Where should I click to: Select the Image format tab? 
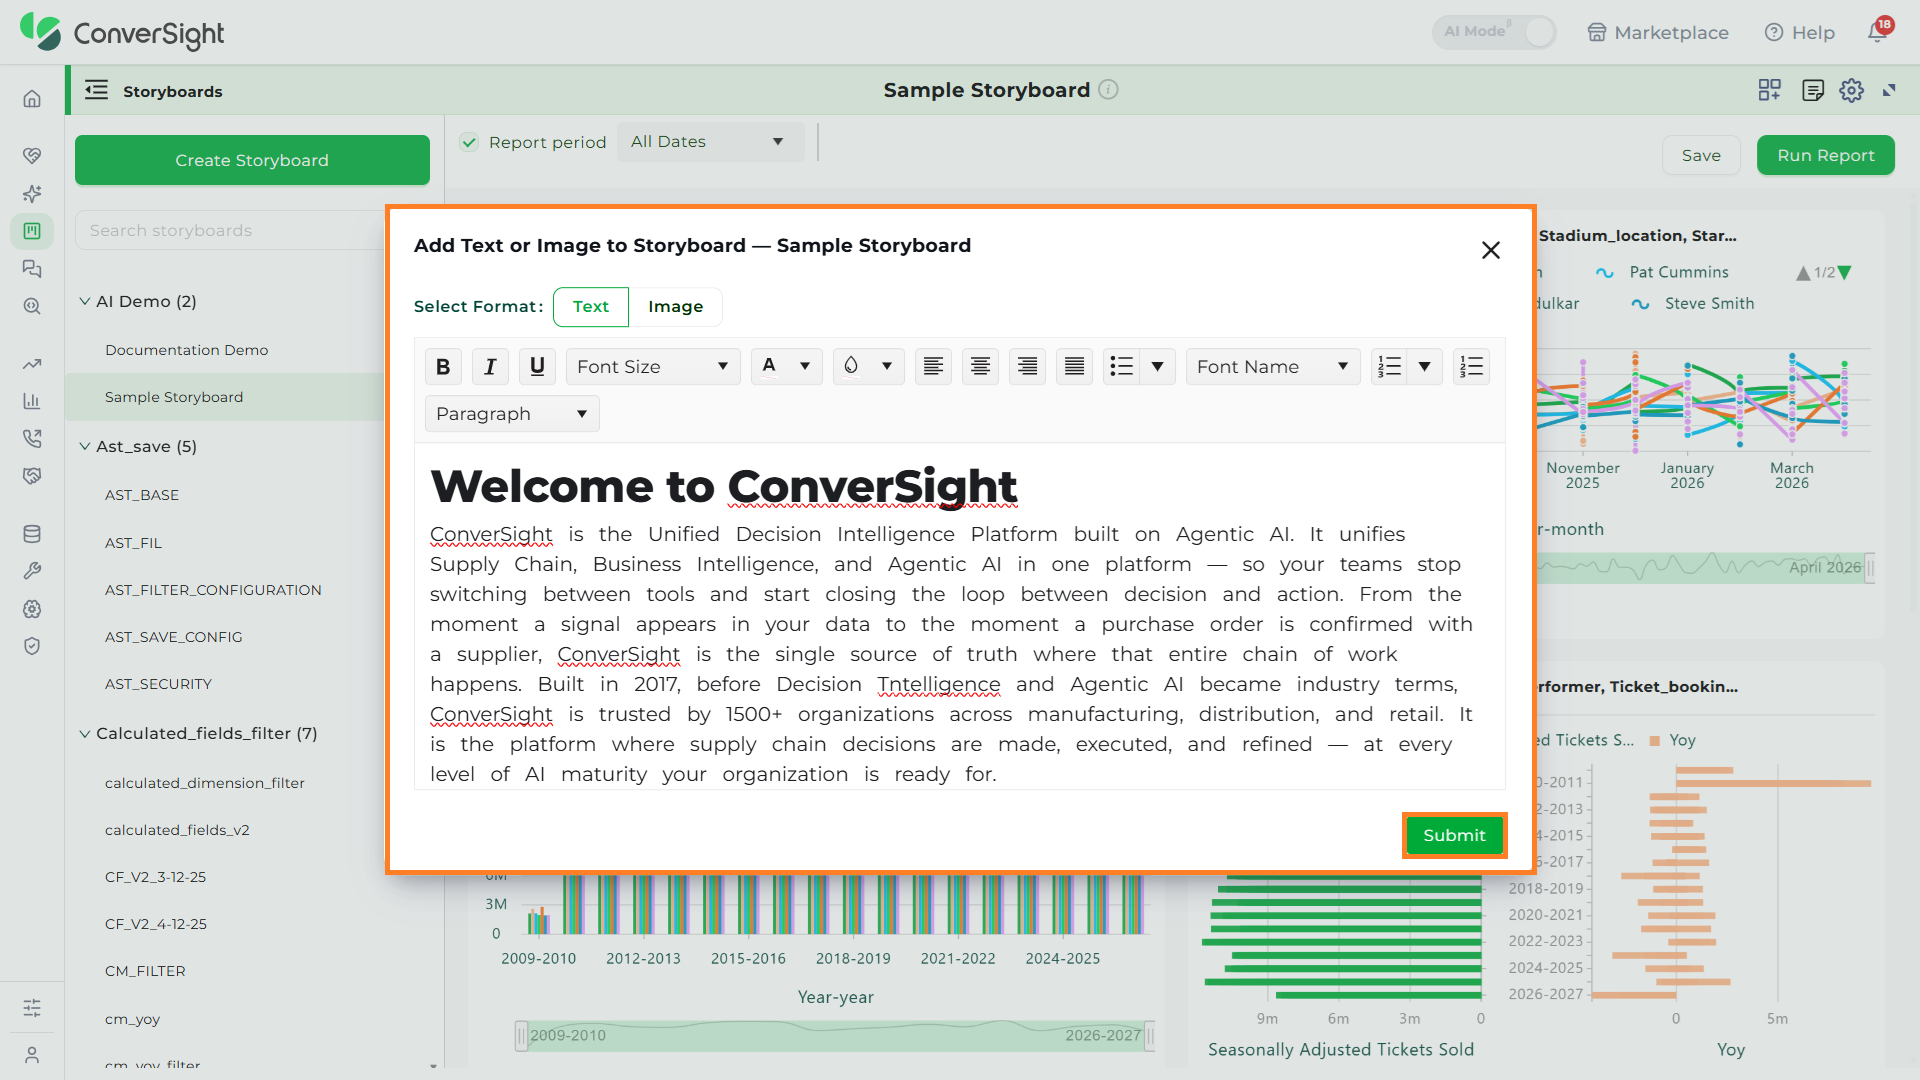(x=676, y=307)
